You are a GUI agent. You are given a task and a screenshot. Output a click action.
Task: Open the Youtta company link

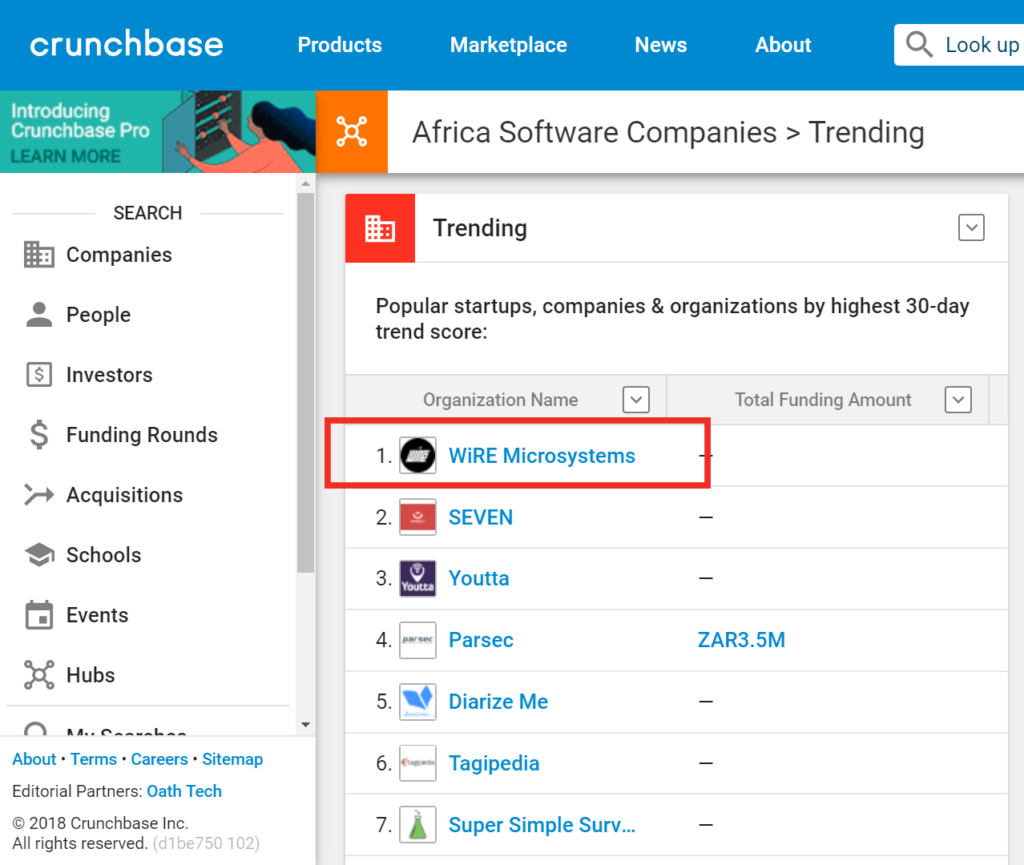pyautogui.click(x=479, y=578)
